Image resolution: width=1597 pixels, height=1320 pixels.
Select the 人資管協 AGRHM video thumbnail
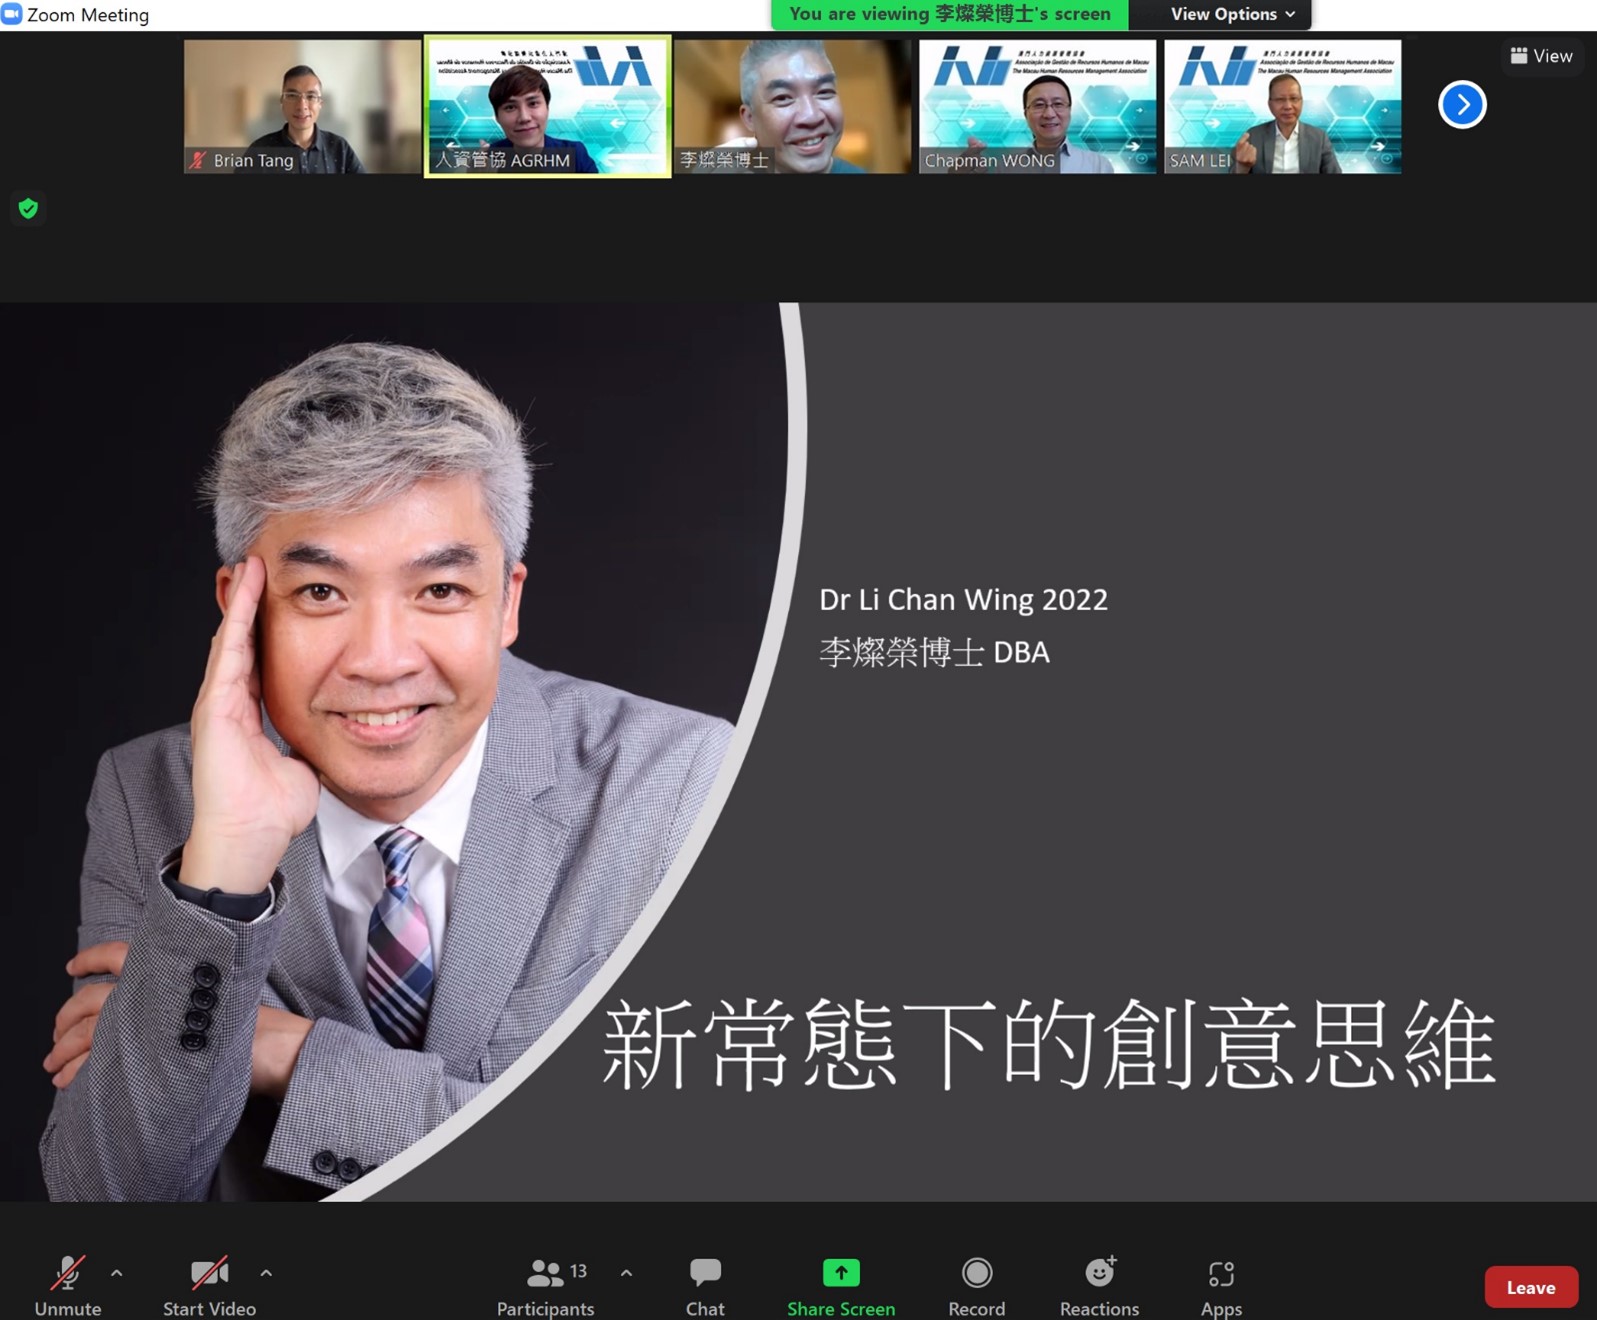pyautogui.click(x=547, y=106)
